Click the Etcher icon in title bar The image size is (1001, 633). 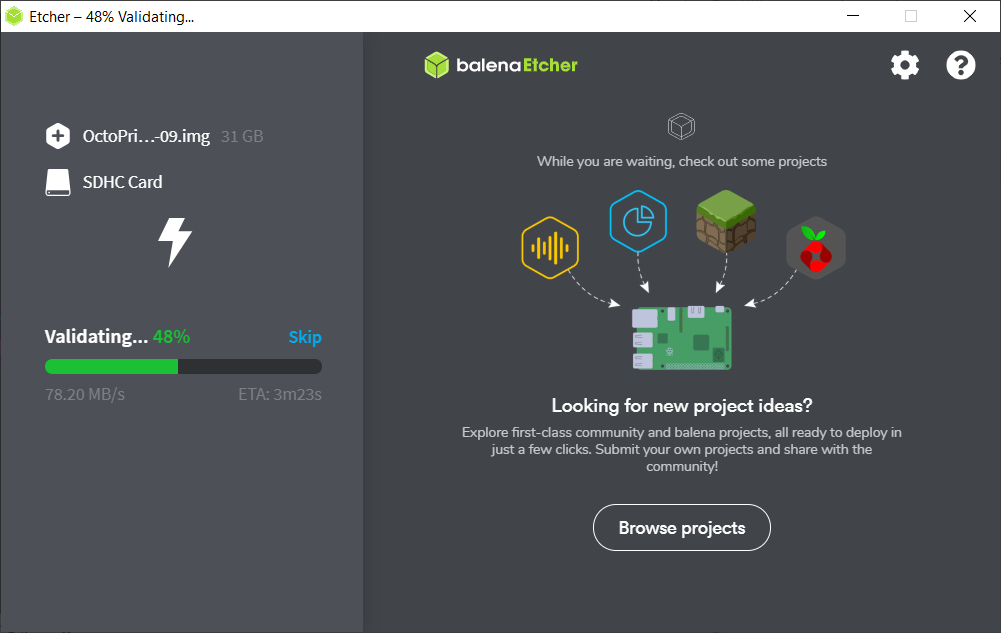coord(14,17)
